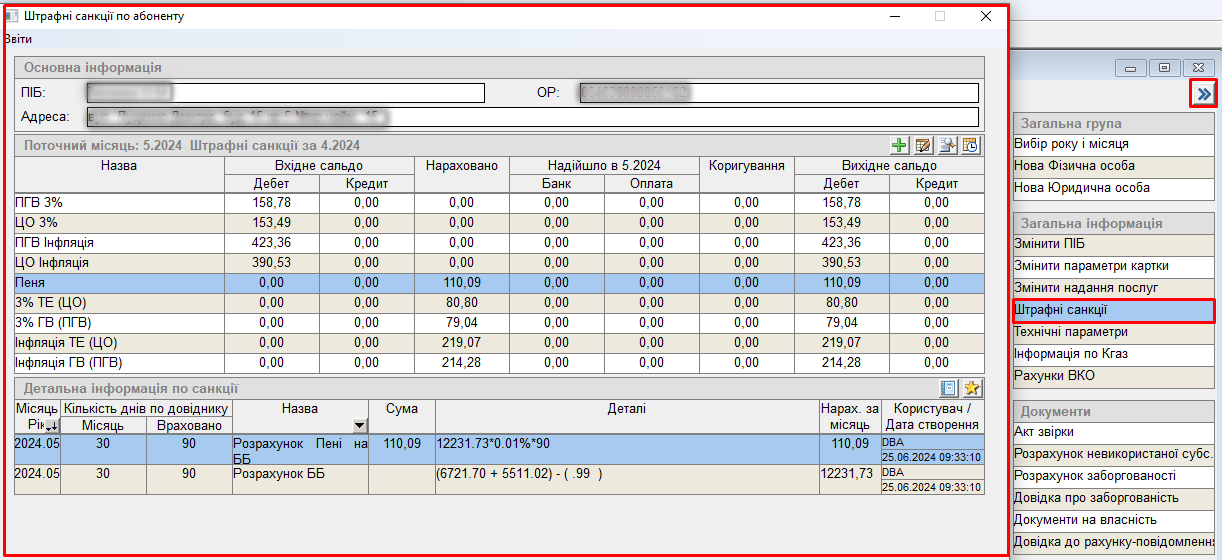
Task: Click the detail list icon beside the star
Action: [949, 389]
